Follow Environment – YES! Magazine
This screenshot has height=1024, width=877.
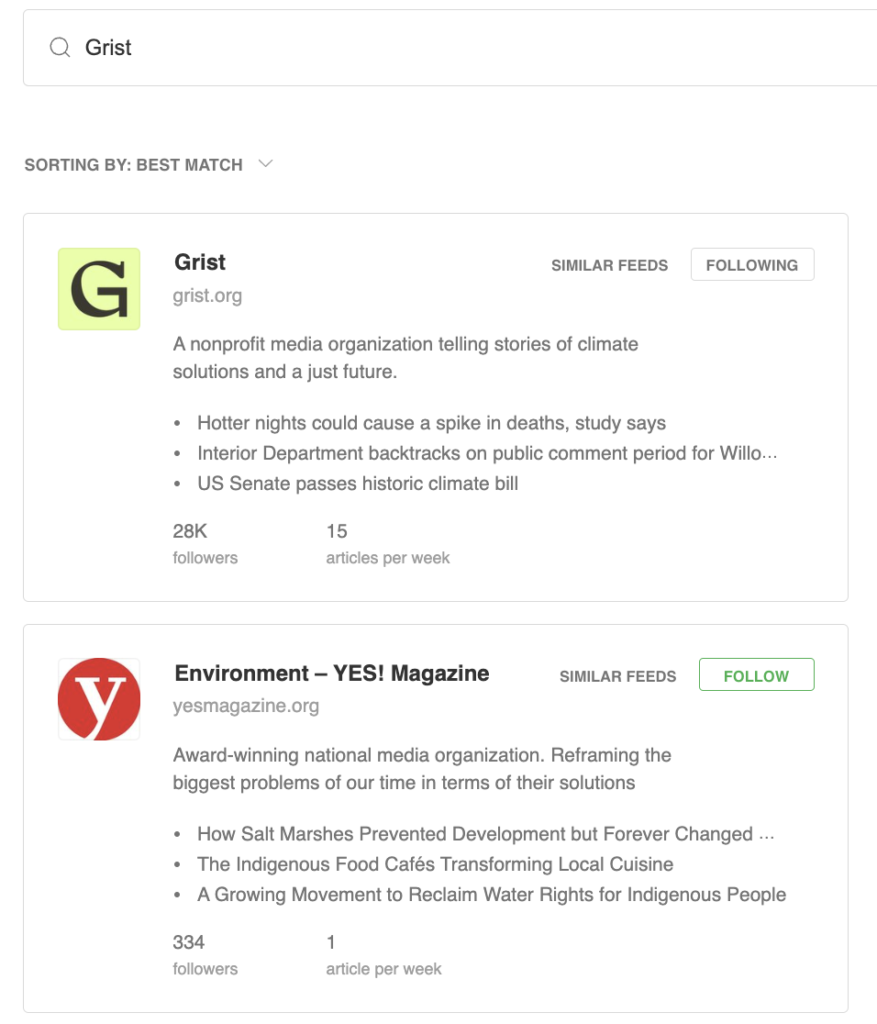point(756,675)
